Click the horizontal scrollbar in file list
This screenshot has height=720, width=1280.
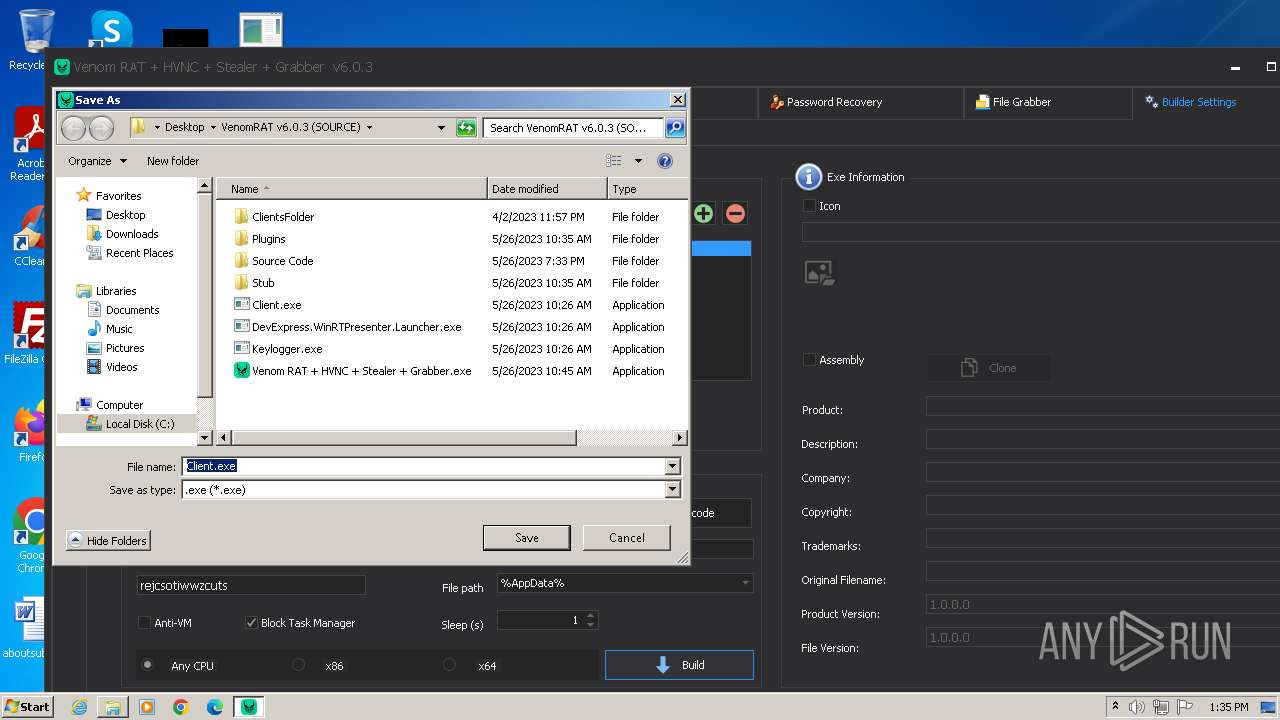tap(404, 438)
